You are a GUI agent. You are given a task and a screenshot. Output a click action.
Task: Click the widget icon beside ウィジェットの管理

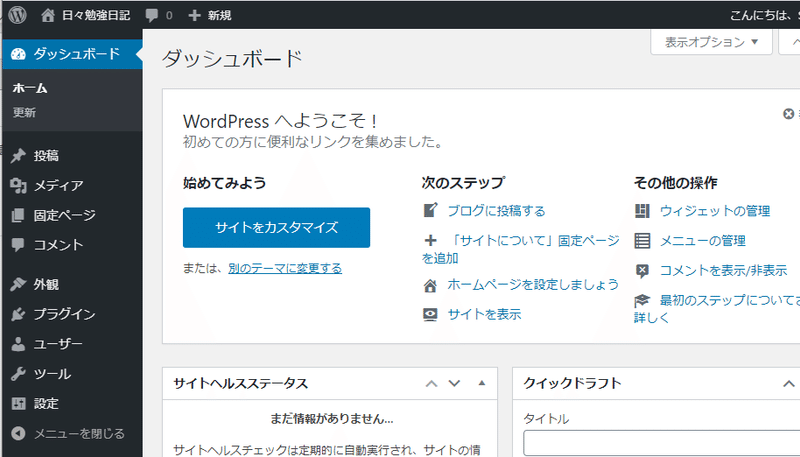point(642,211)
